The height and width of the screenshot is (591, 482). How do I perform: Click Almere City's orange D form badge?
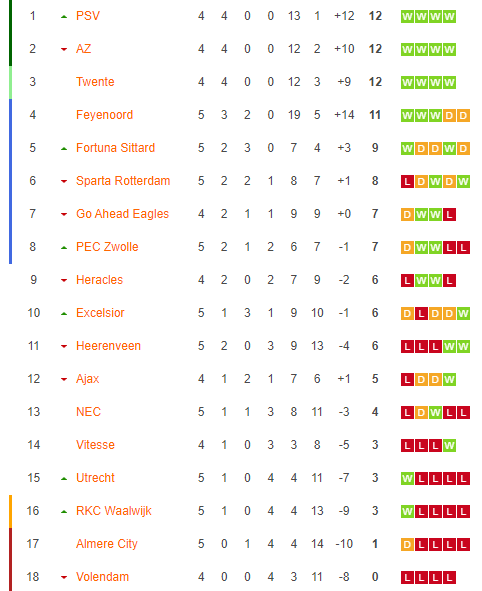pyautogui.click(x=407, y=545)
